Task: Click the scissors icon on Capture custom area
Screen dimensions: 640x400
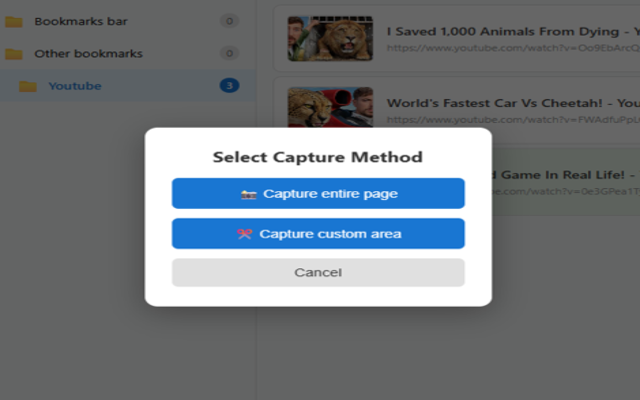Action: pyautogui.click(x=245, y=234)
